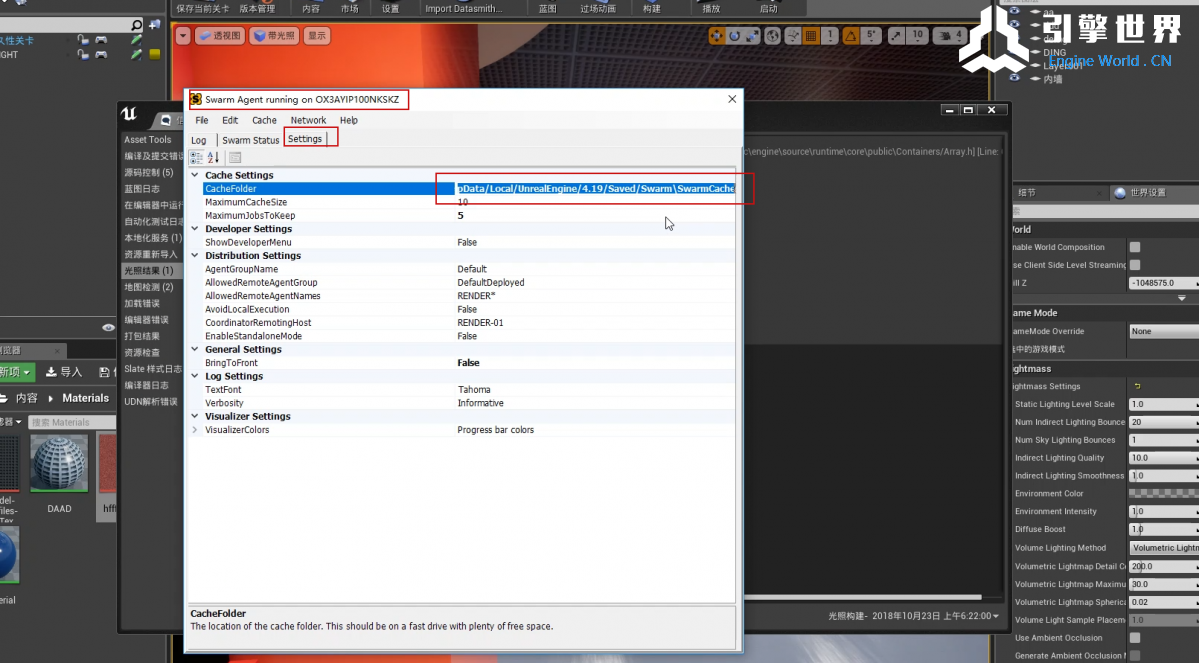Toggle Client Side Level Streaming checkbox

tap(1135, 265)
